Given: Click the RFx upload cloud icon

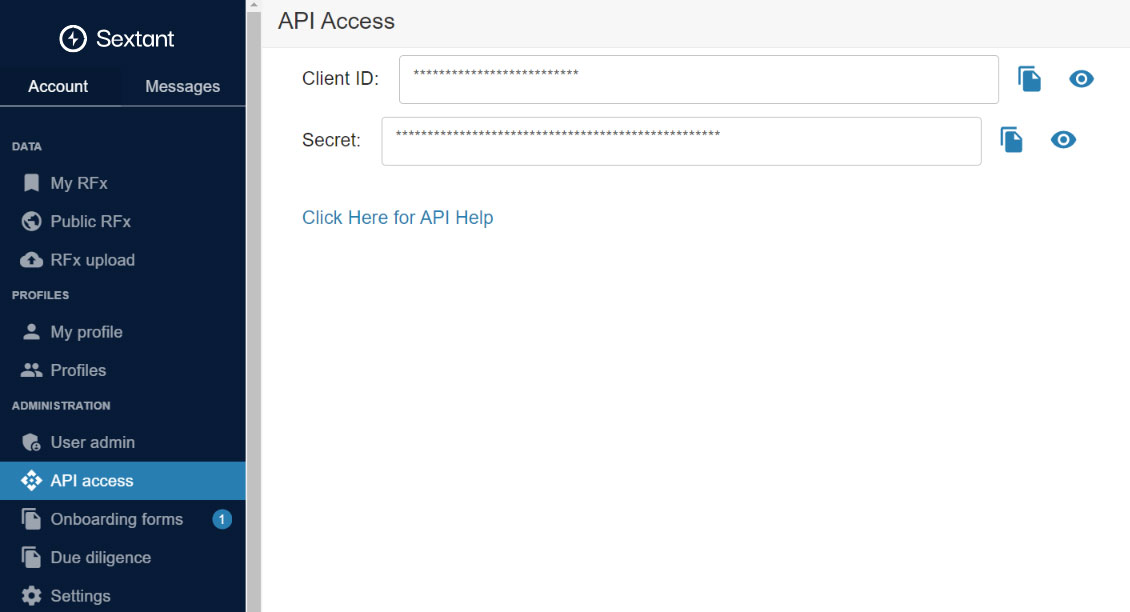Looking at the screenshot, I should tap(32, 260).
